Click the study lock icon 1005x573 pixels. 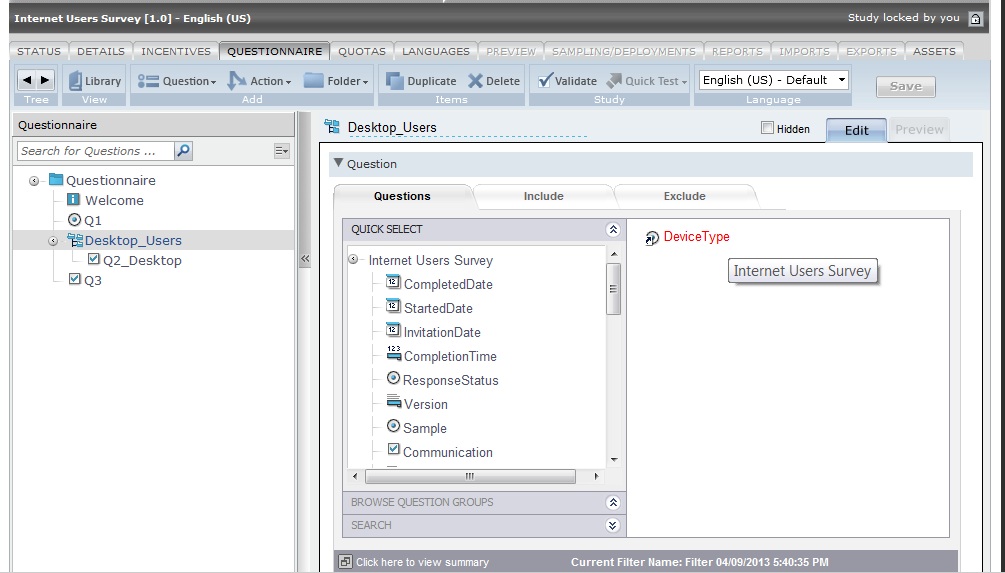[x=975, y=19]
